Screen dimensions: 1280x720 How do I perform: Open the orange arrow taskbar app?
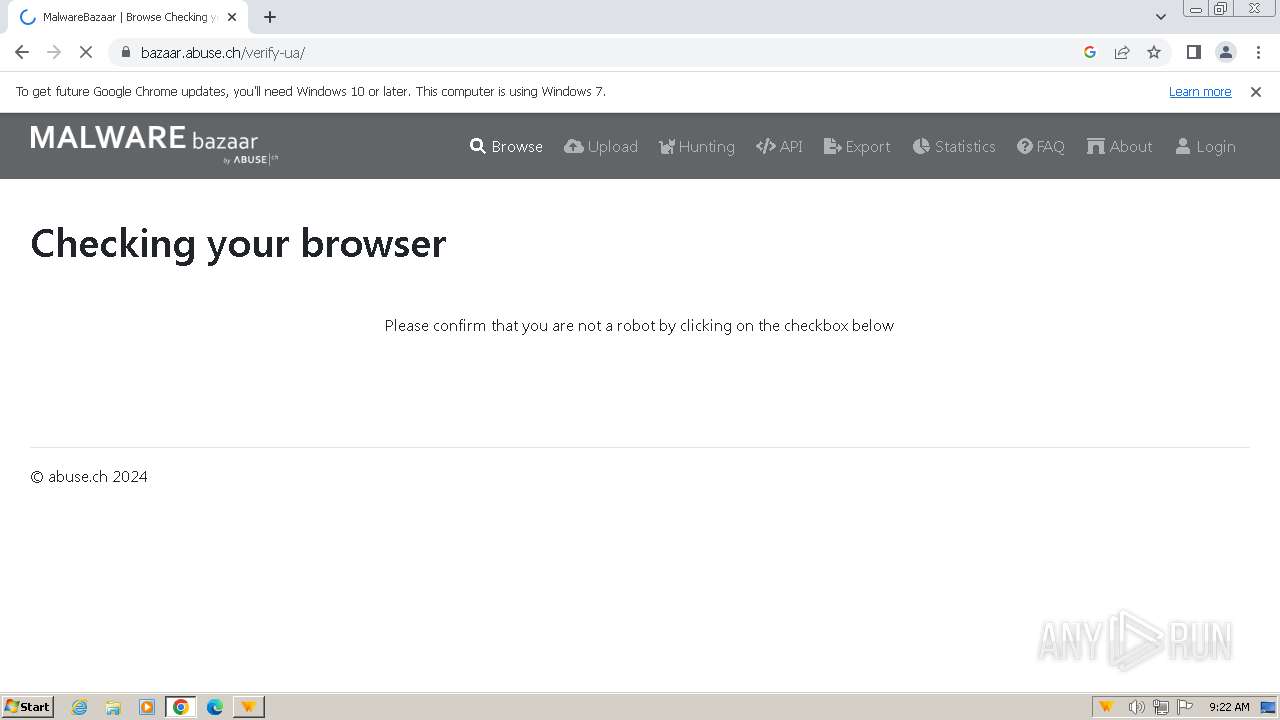pyautogui.click(x=248, y=707)
